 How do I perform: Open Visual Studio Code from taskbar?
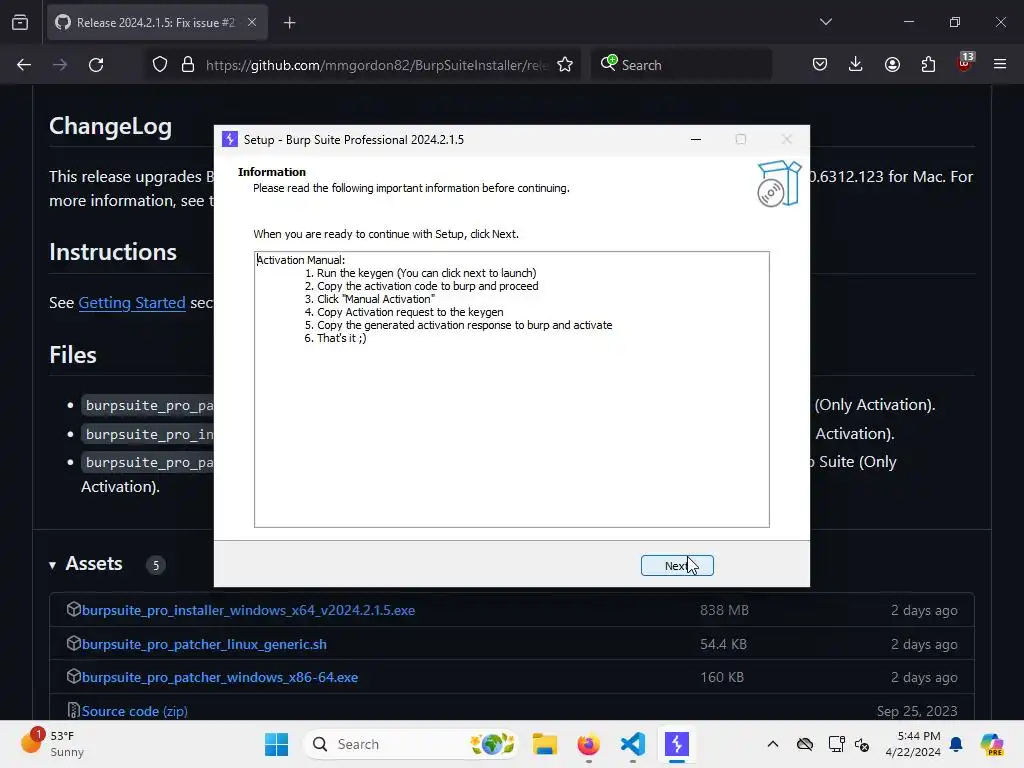tap(633, 744)
